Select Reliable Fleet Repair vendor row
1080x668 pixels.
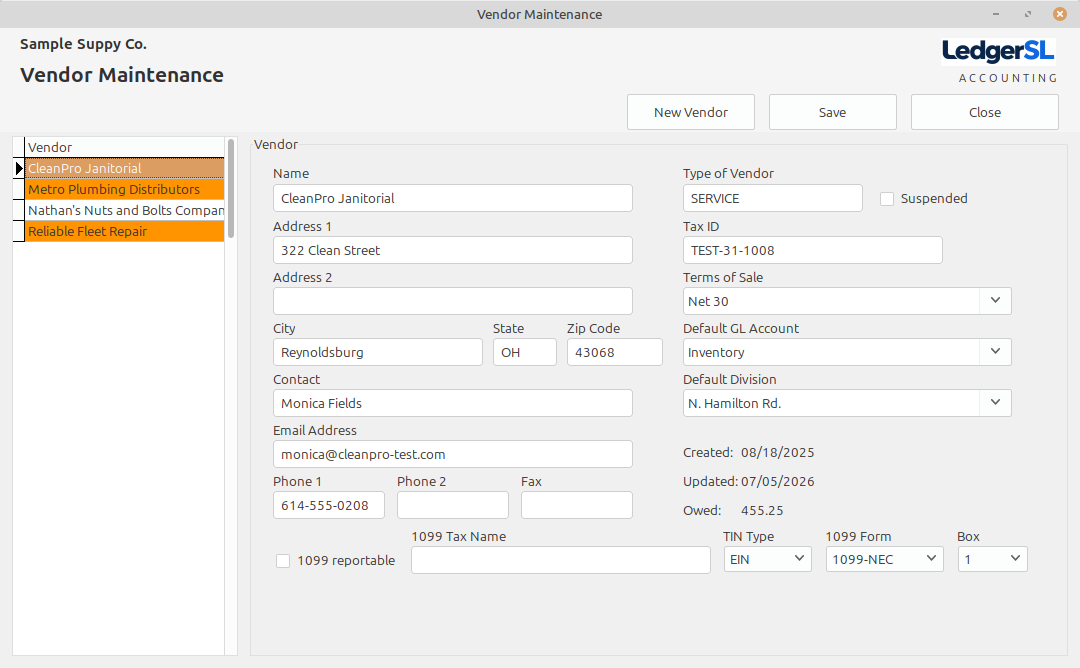click(x=125, y=231)
